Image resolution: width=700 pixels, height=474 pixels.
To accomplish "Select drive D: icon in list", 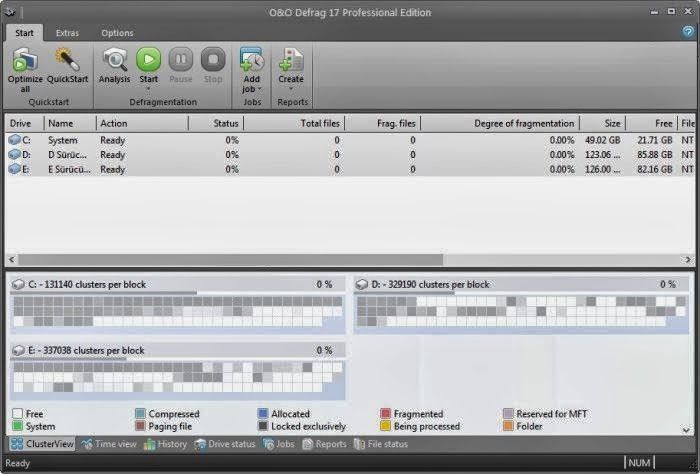I will tap(15, 155).
